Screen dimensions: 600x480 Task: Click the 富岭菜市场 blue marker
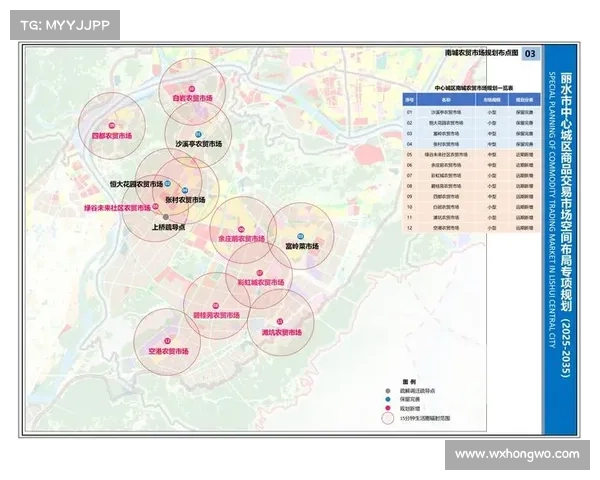[x=301, y=234]
